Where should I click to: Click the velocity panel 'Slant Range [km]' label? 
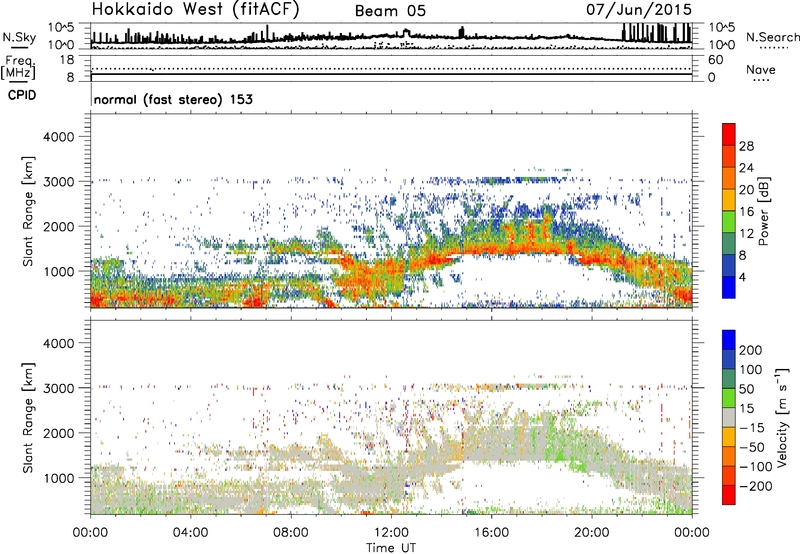[28, 418]
